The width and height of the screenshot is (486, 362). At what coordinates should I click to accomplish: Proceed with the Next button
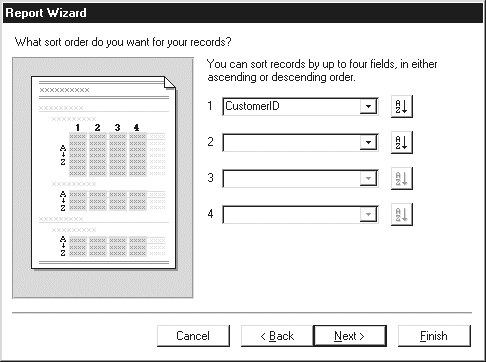[x=350, y=336]
